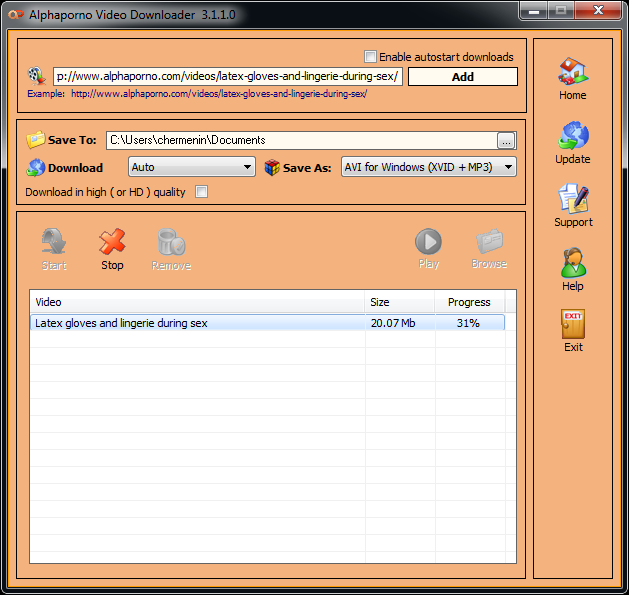Click the film reel icon beside URL field
This screenshot has width=629, height=595.
[x=37, y=75]
